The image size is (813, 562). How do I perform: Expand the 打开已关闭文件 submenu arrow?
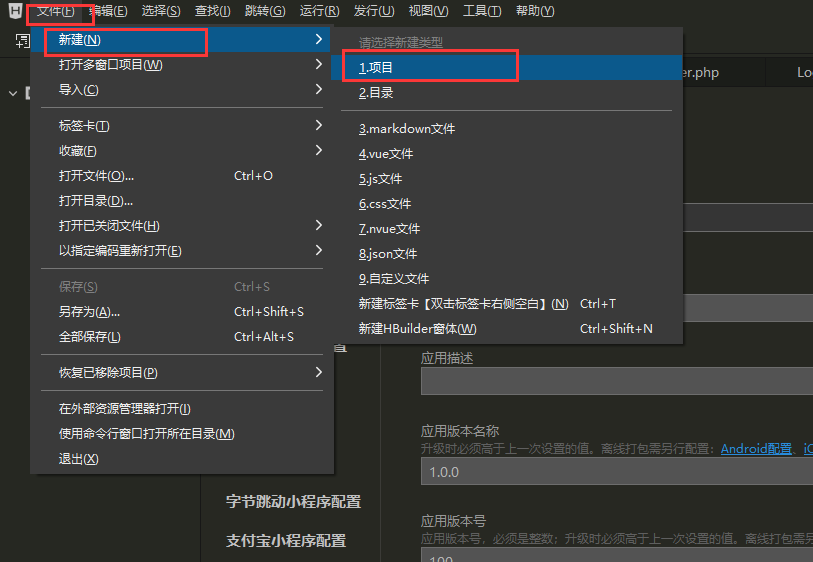pos(318,225)
